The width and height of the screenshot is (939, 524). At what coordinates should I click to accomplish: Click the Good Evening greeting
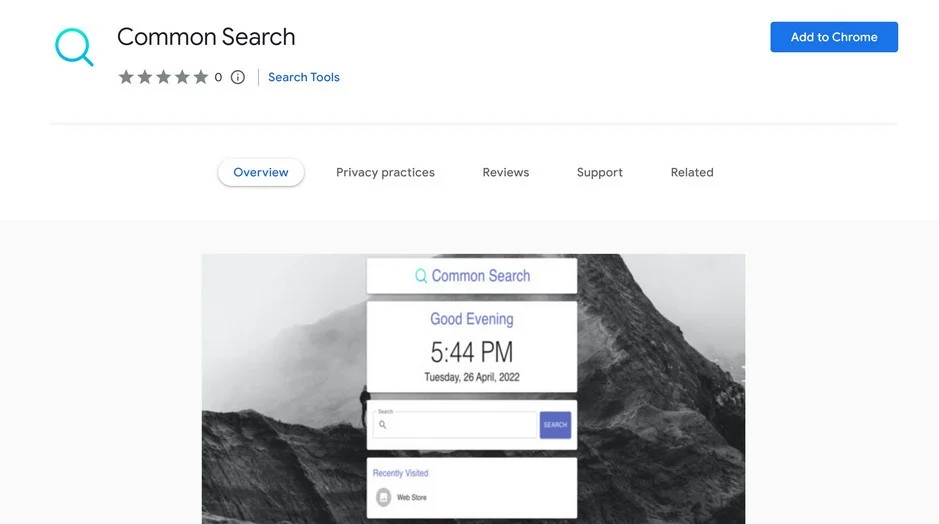(x=472, y=319)
